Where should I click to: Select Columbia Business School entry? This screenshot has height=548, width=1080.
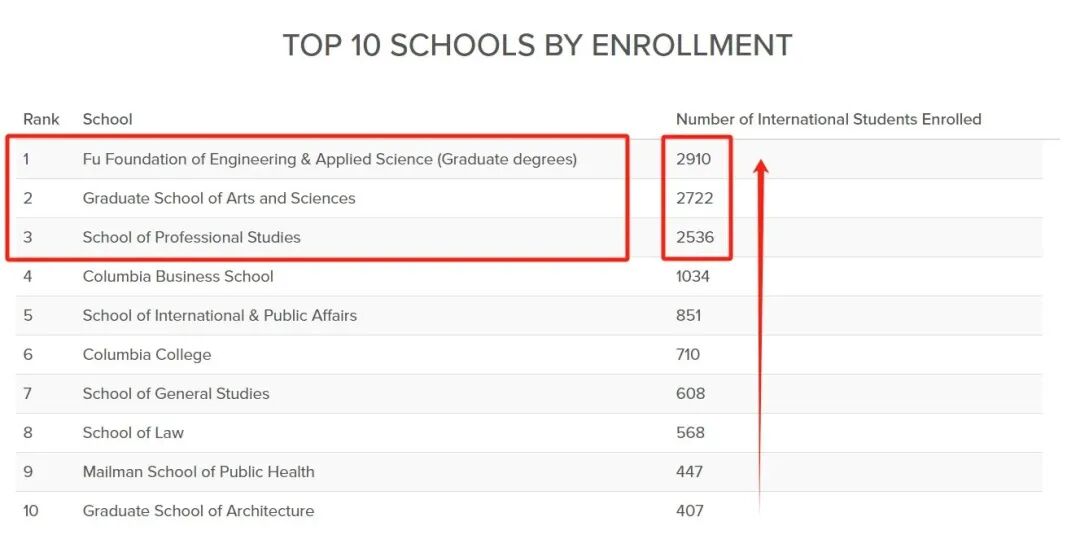click(178, 277)
